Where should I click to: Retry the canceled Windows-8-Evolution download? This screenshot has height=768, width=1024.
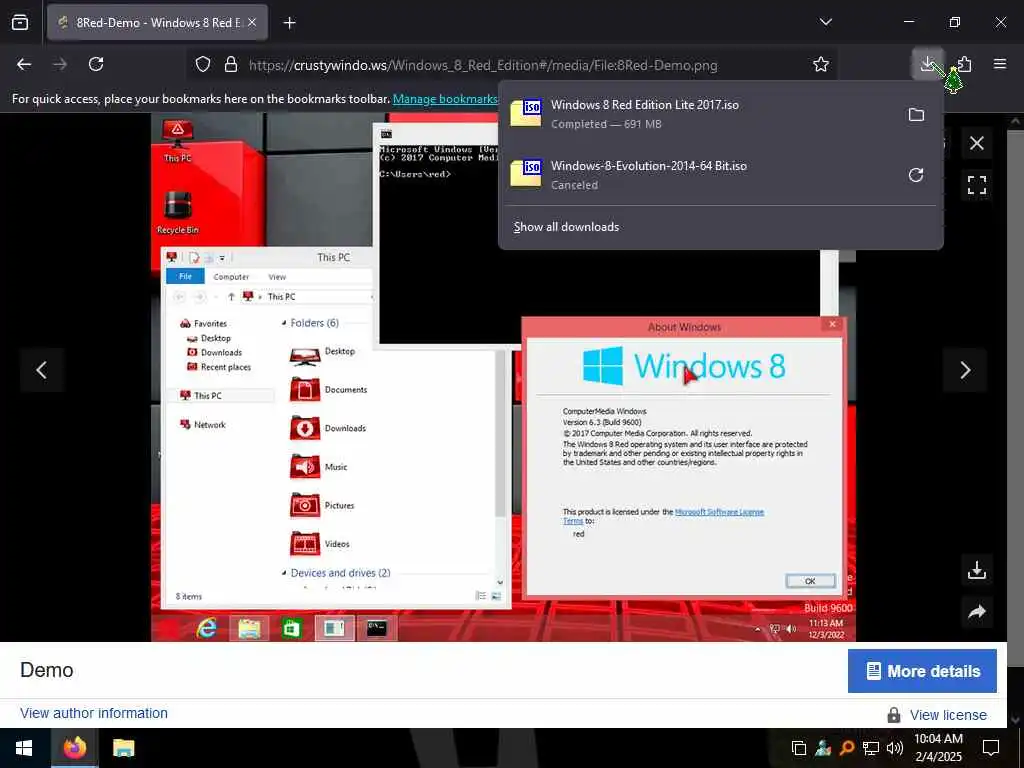pyautogui.click(x=916, y=175)
